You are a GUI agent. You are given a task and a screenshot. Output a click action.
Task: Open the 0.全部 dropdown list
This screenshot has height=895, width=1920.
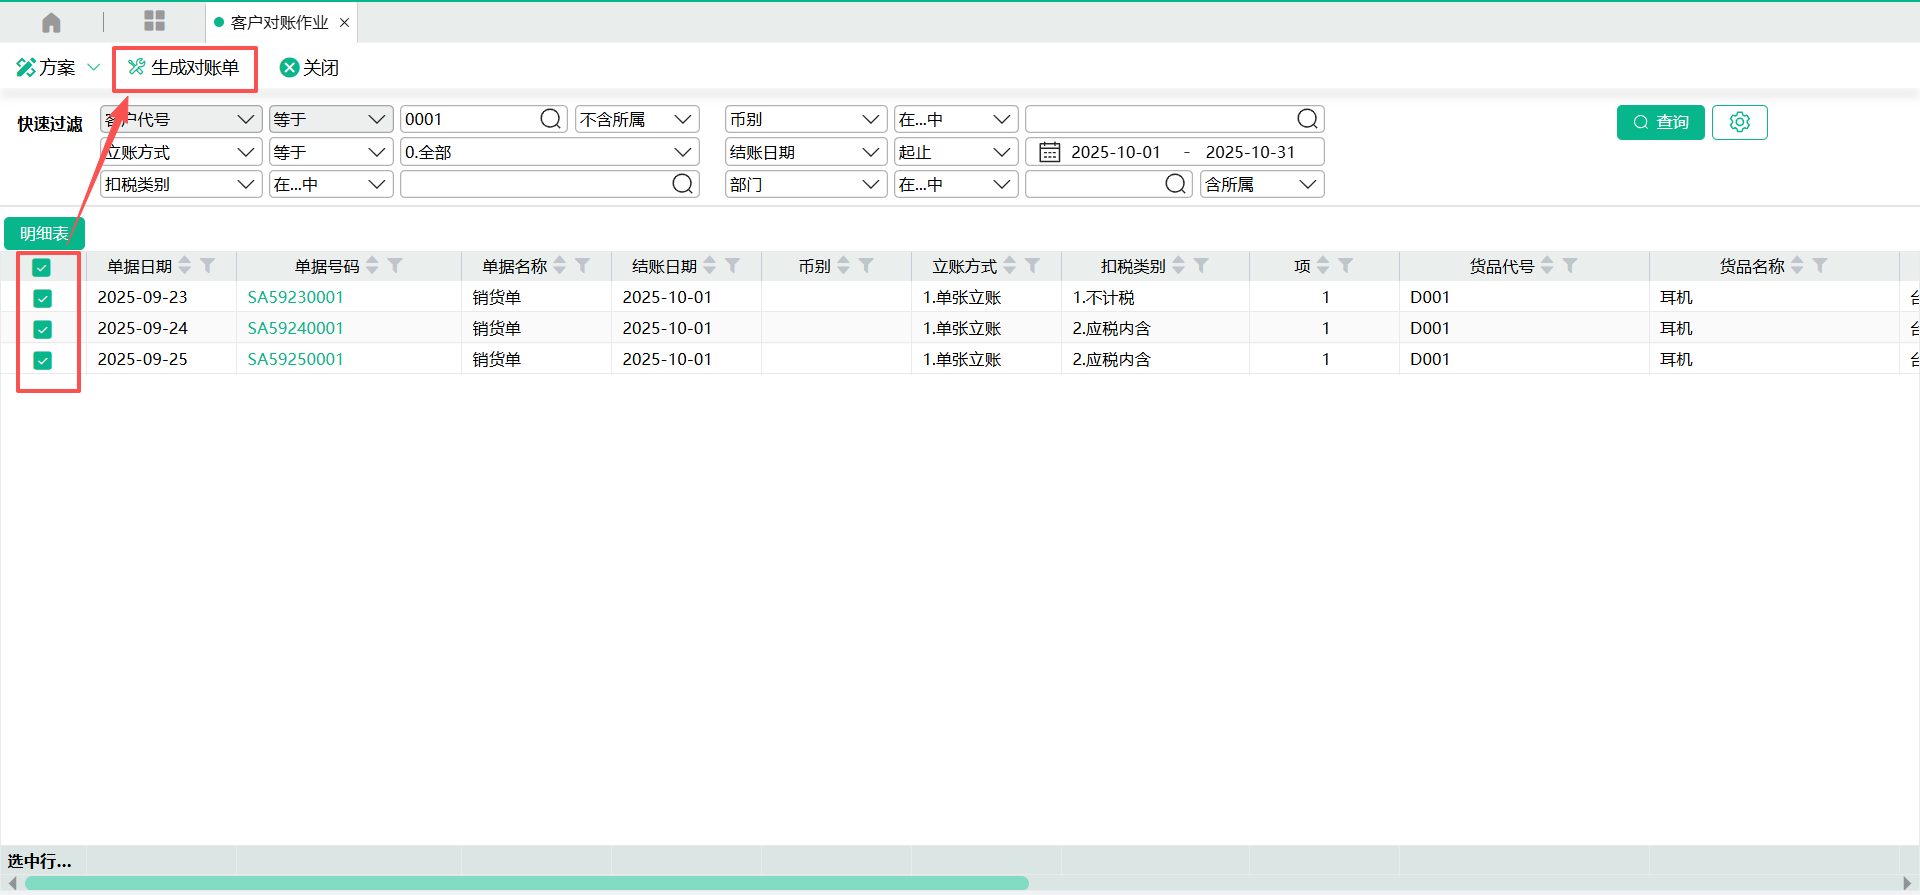[682, 152]
